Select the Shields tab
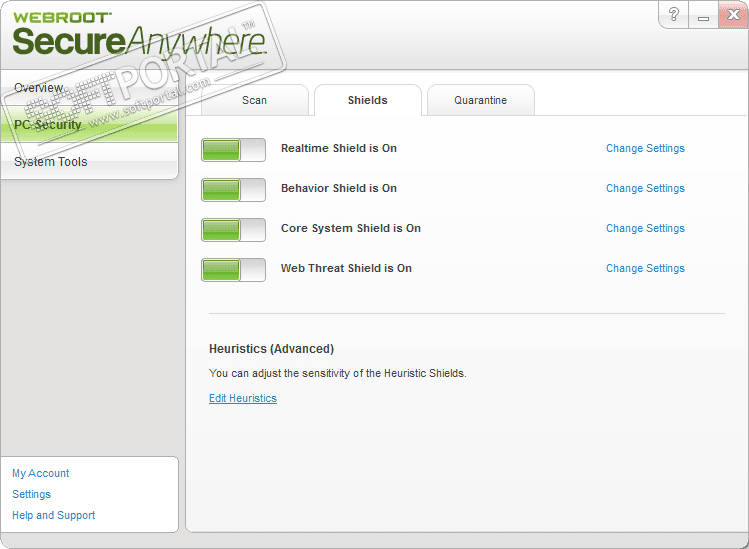 click(x=368, y=100)
